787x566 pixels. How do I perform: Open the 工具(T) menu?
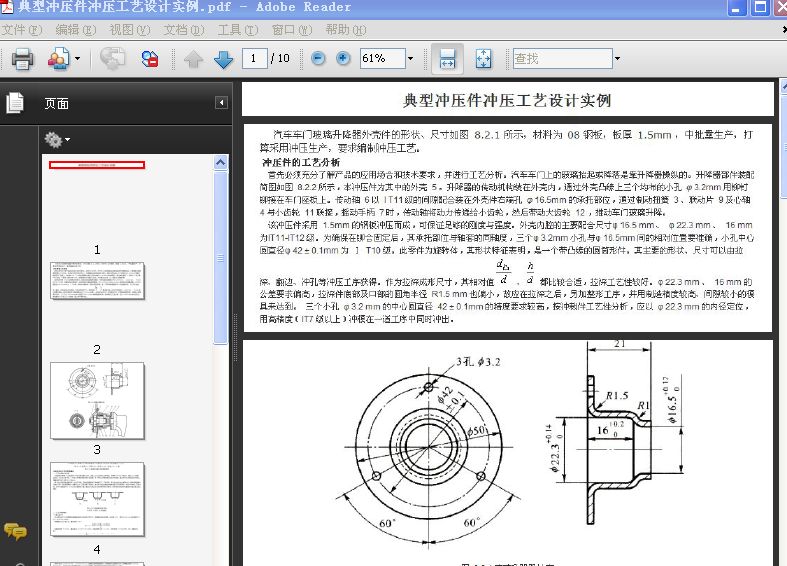coord(238,30)
